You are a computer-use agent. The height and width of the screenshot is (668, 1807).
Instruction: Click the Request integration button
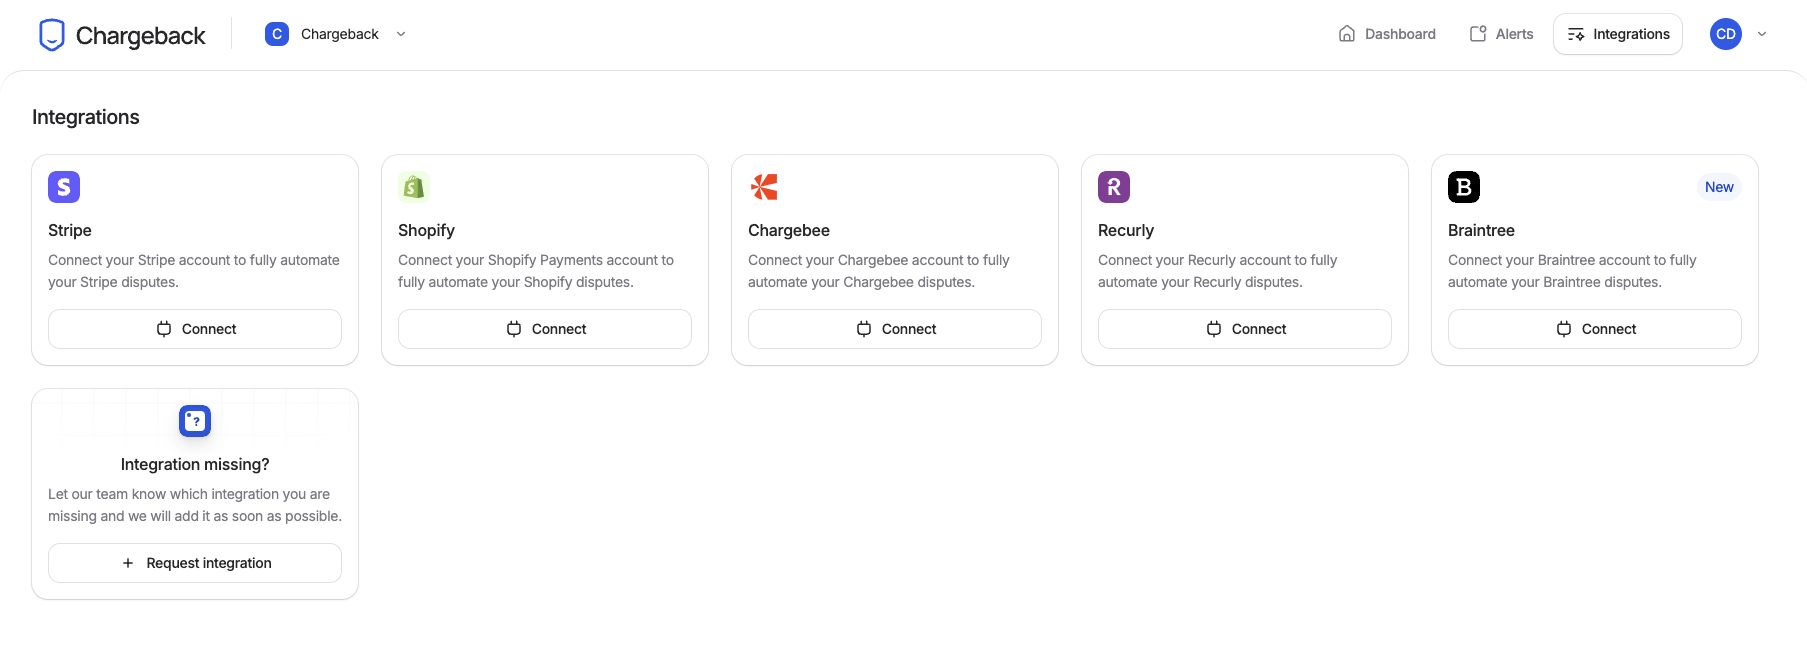[x=195, y=563]
